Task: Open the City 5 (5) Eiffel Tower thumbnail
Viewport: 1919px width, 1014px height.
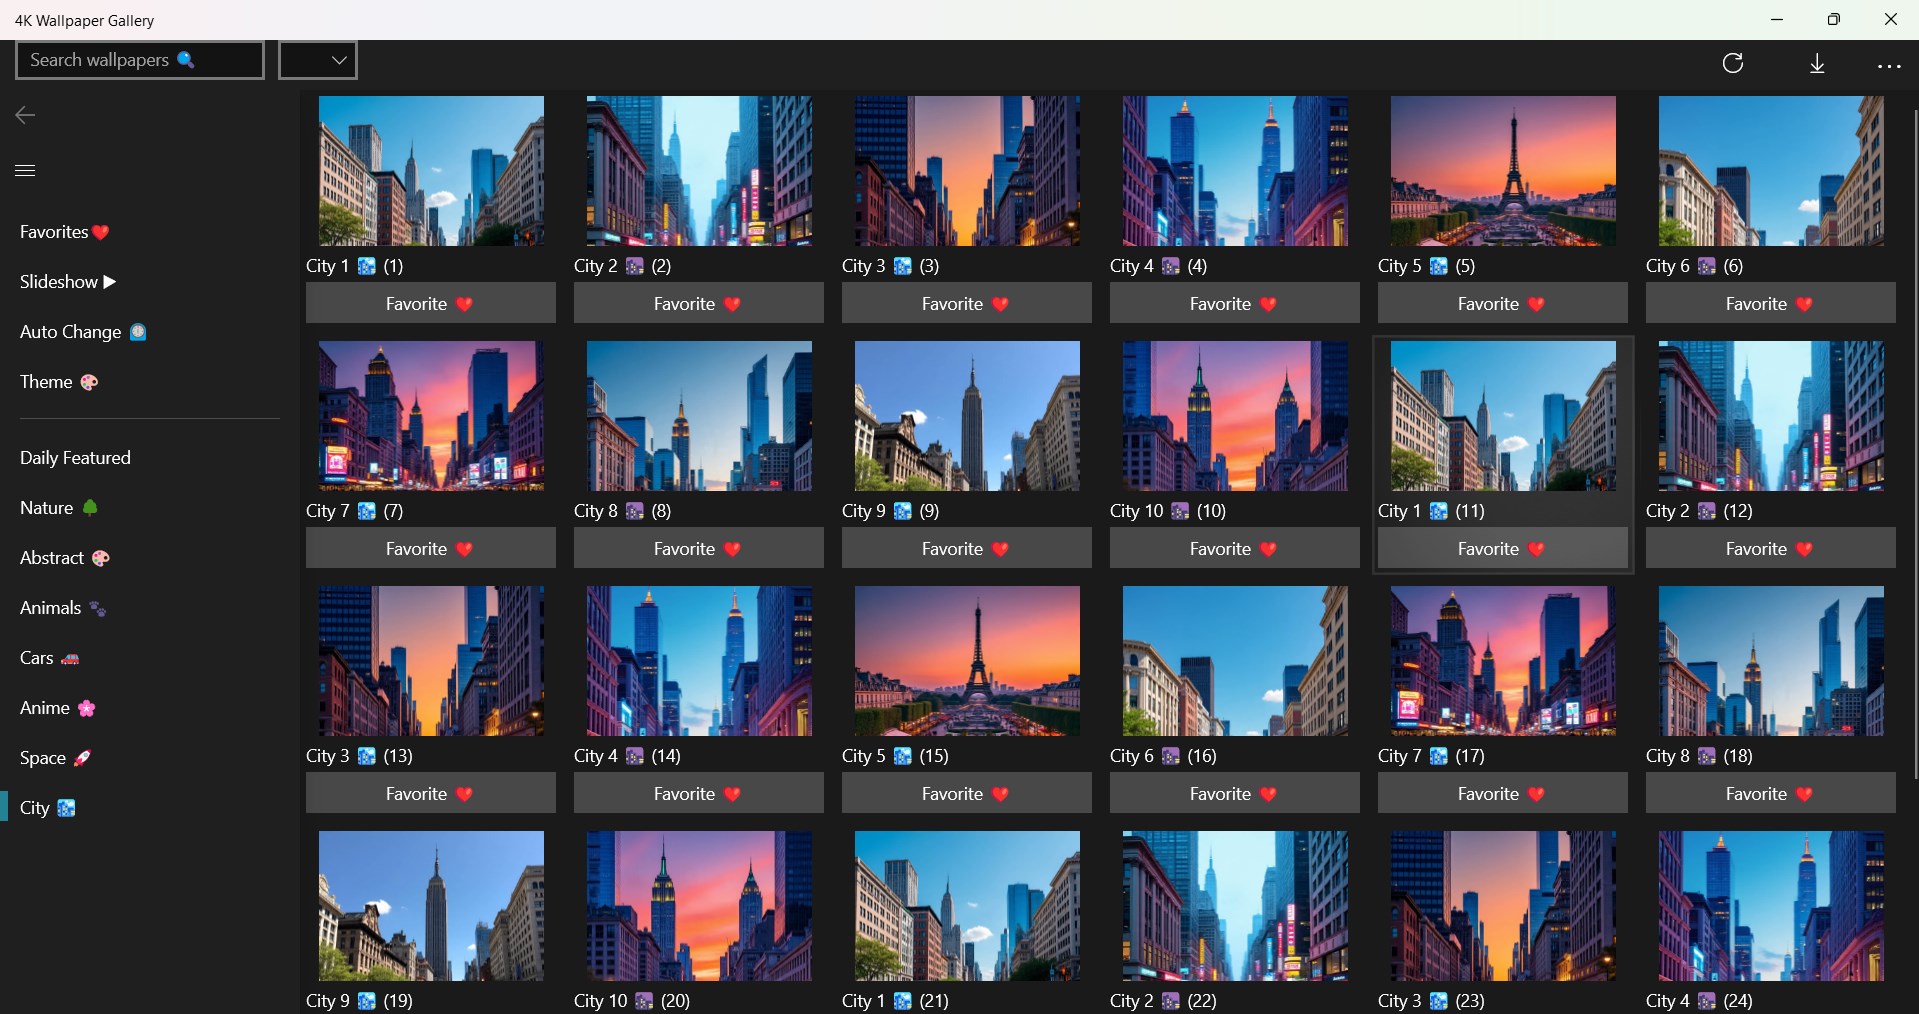Action: pyautogui.click(x=1504, y=171)
